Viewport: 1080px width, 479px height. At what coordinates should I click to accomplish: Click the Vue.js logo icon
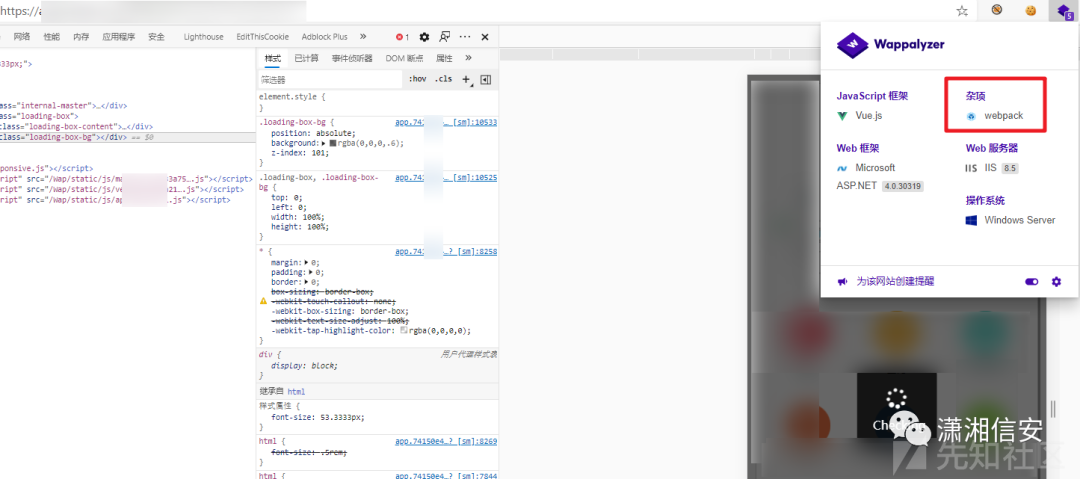click(842, 116)
